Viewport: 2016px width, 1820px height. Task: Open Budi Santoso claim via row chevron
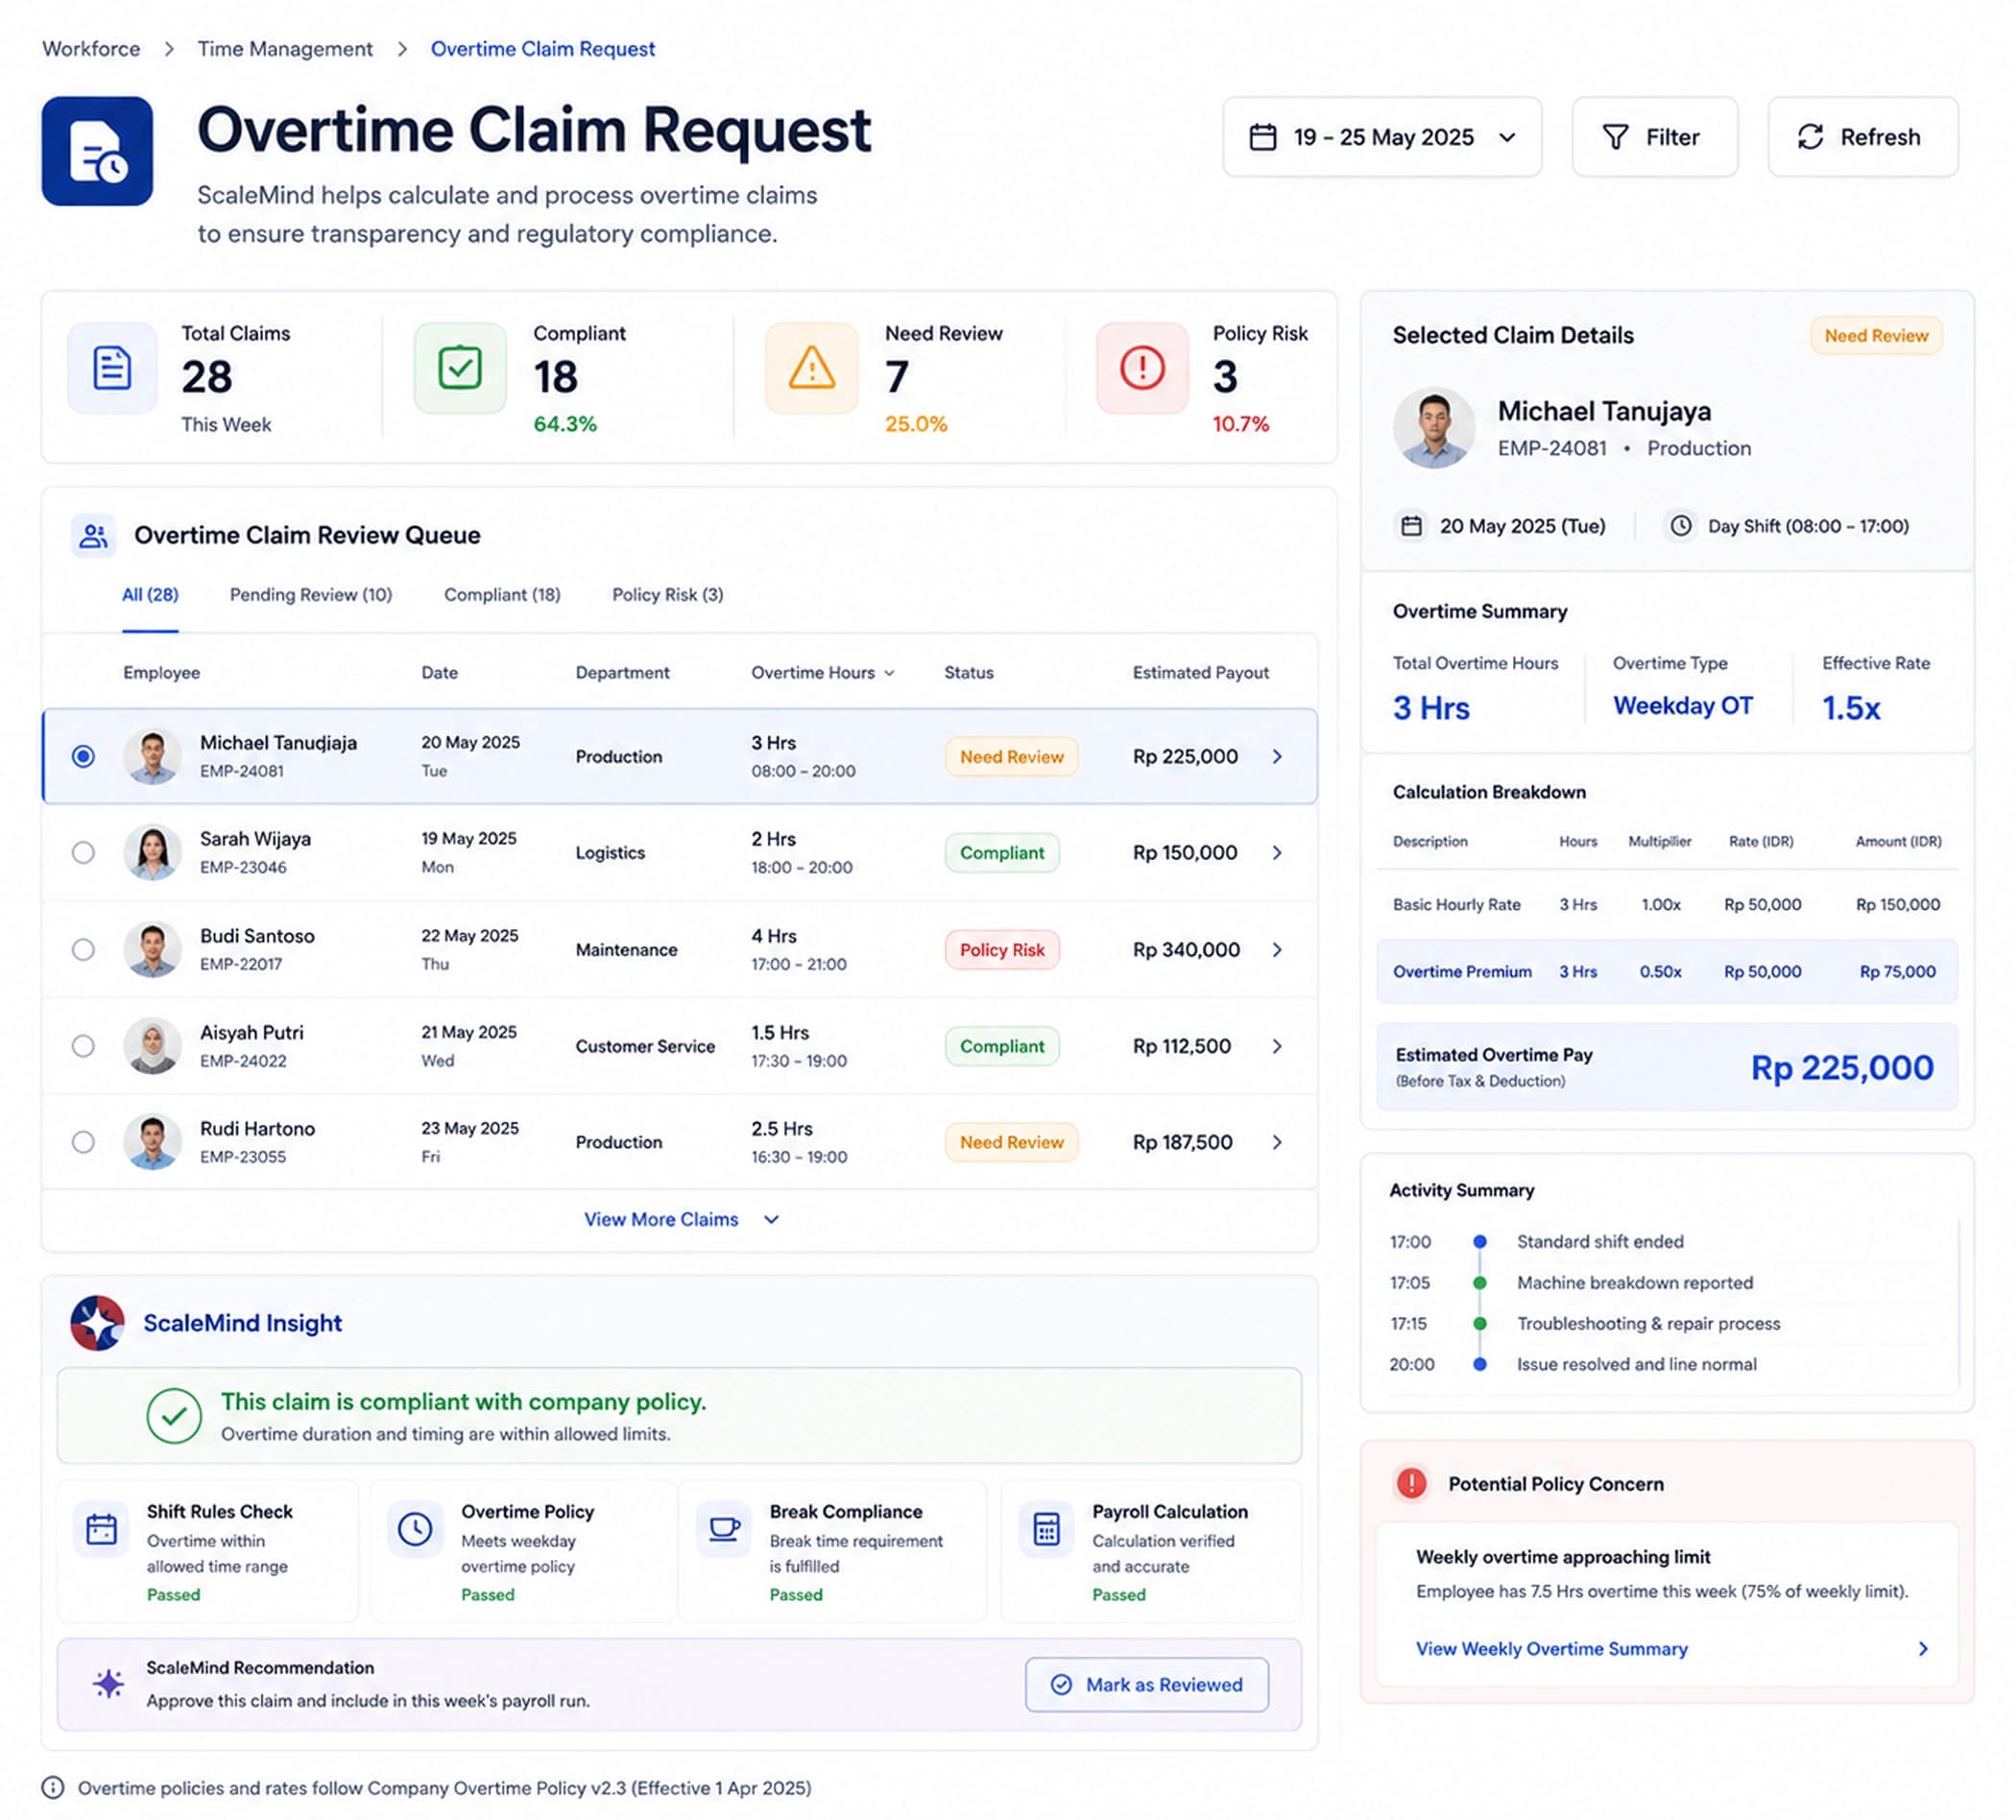point(1277,949)
